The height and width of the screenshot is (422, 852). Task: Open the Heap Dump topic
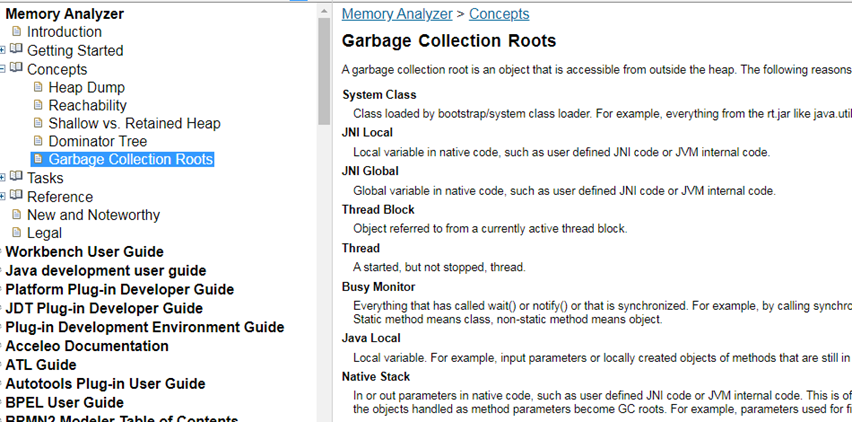(x=86, y=87)
